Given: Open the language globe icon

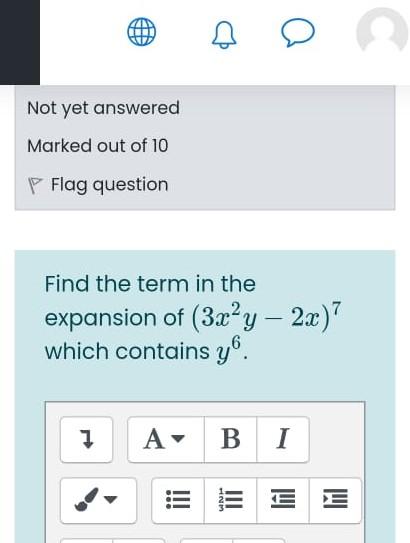Looking at the screenshot, I should pyautogui.click(x=142, y=32).
